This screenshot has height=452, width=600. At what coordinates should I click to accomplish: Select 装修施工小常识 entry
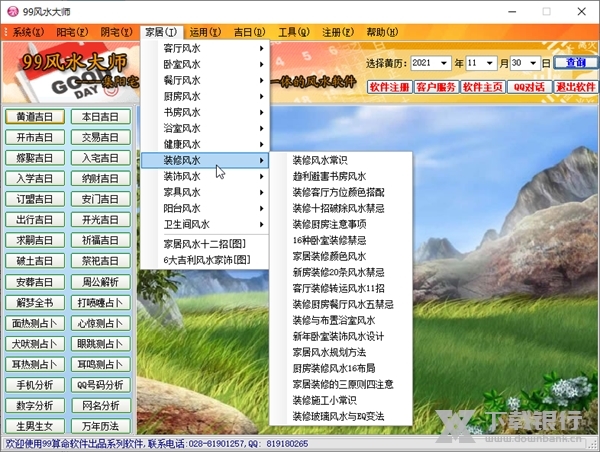(x=341, y=400)
